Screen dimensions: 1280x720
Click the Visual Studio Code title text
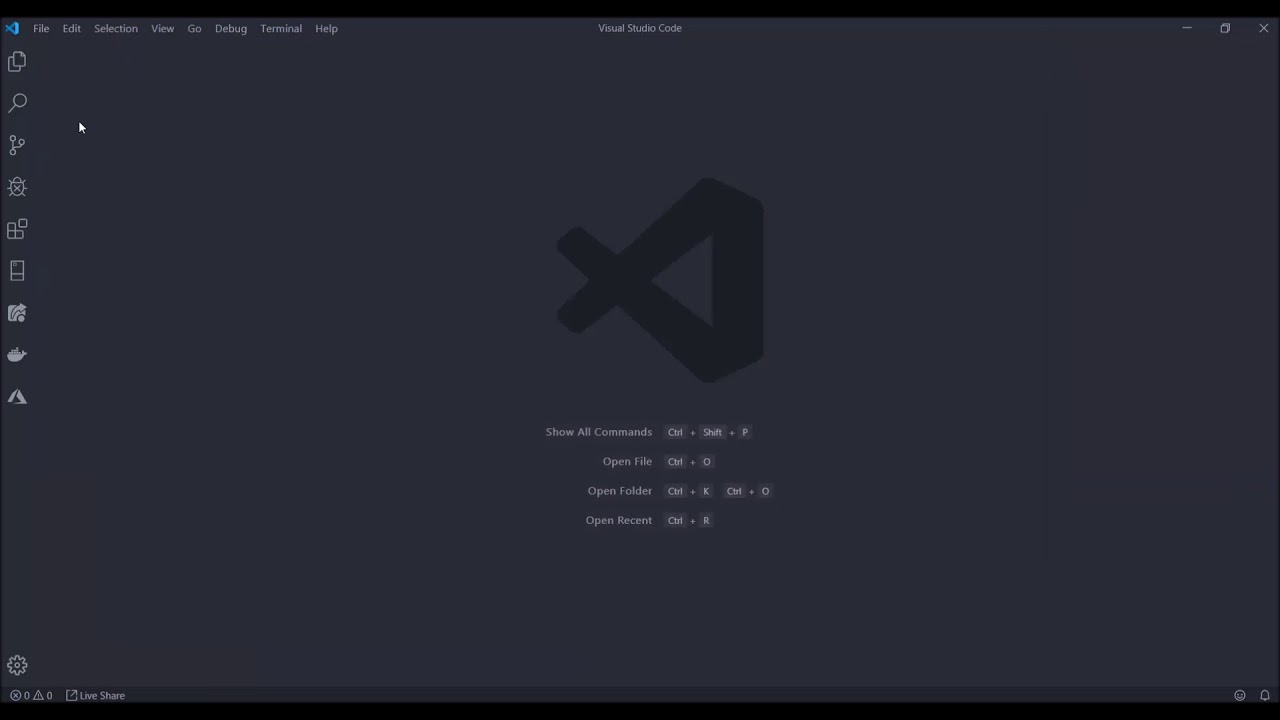pyautogui.click(x=640, y=28)
